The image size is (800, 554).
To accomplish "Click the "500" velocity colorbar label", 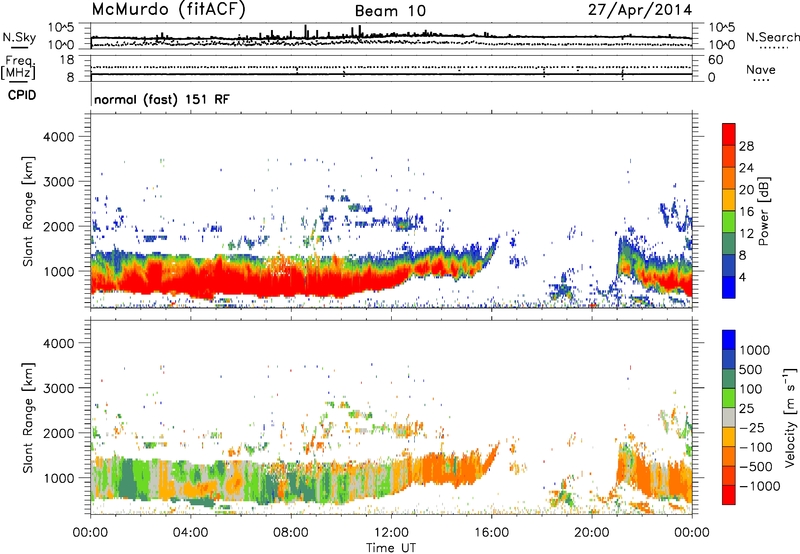I will (x=751, y=370).
